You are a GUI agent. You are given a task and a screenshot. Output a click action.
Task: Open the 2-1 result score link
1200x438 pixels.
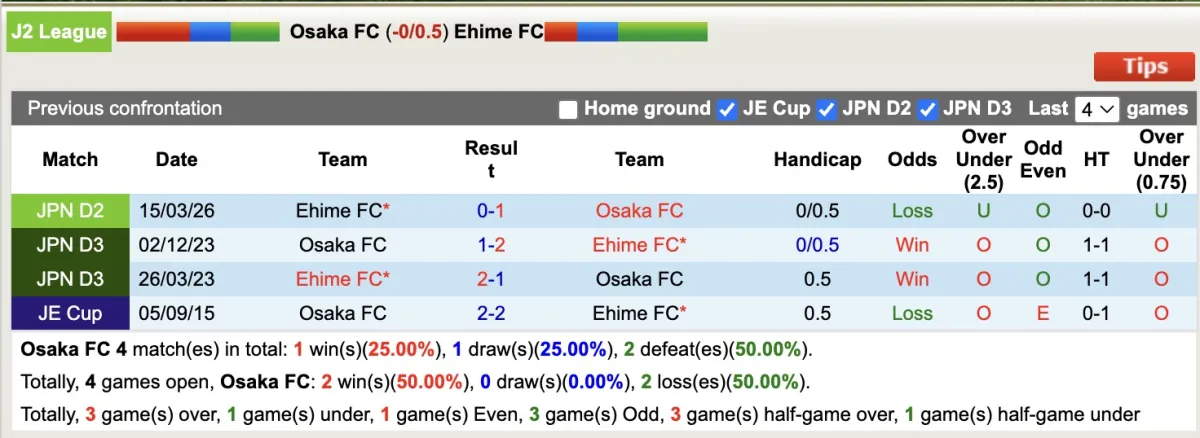[x=490, y=279]
